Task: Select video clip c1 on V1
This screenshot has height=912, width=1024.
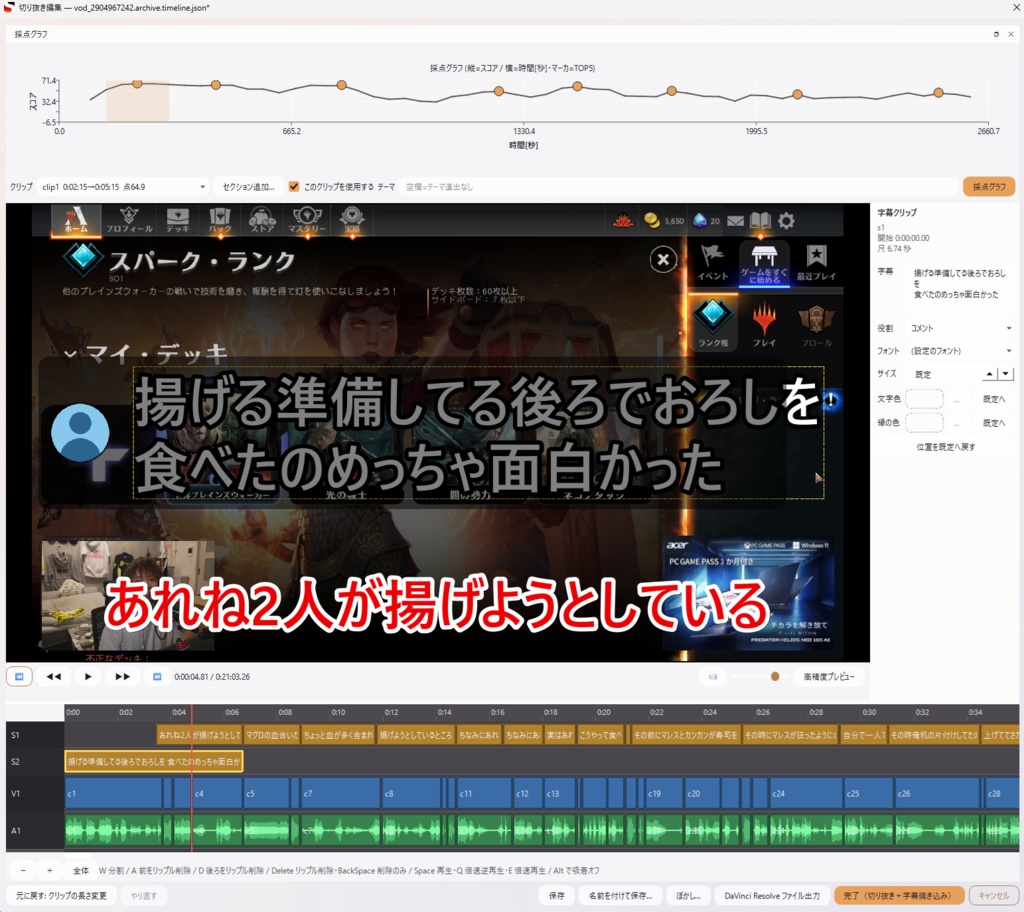Action: click(114, 793)
